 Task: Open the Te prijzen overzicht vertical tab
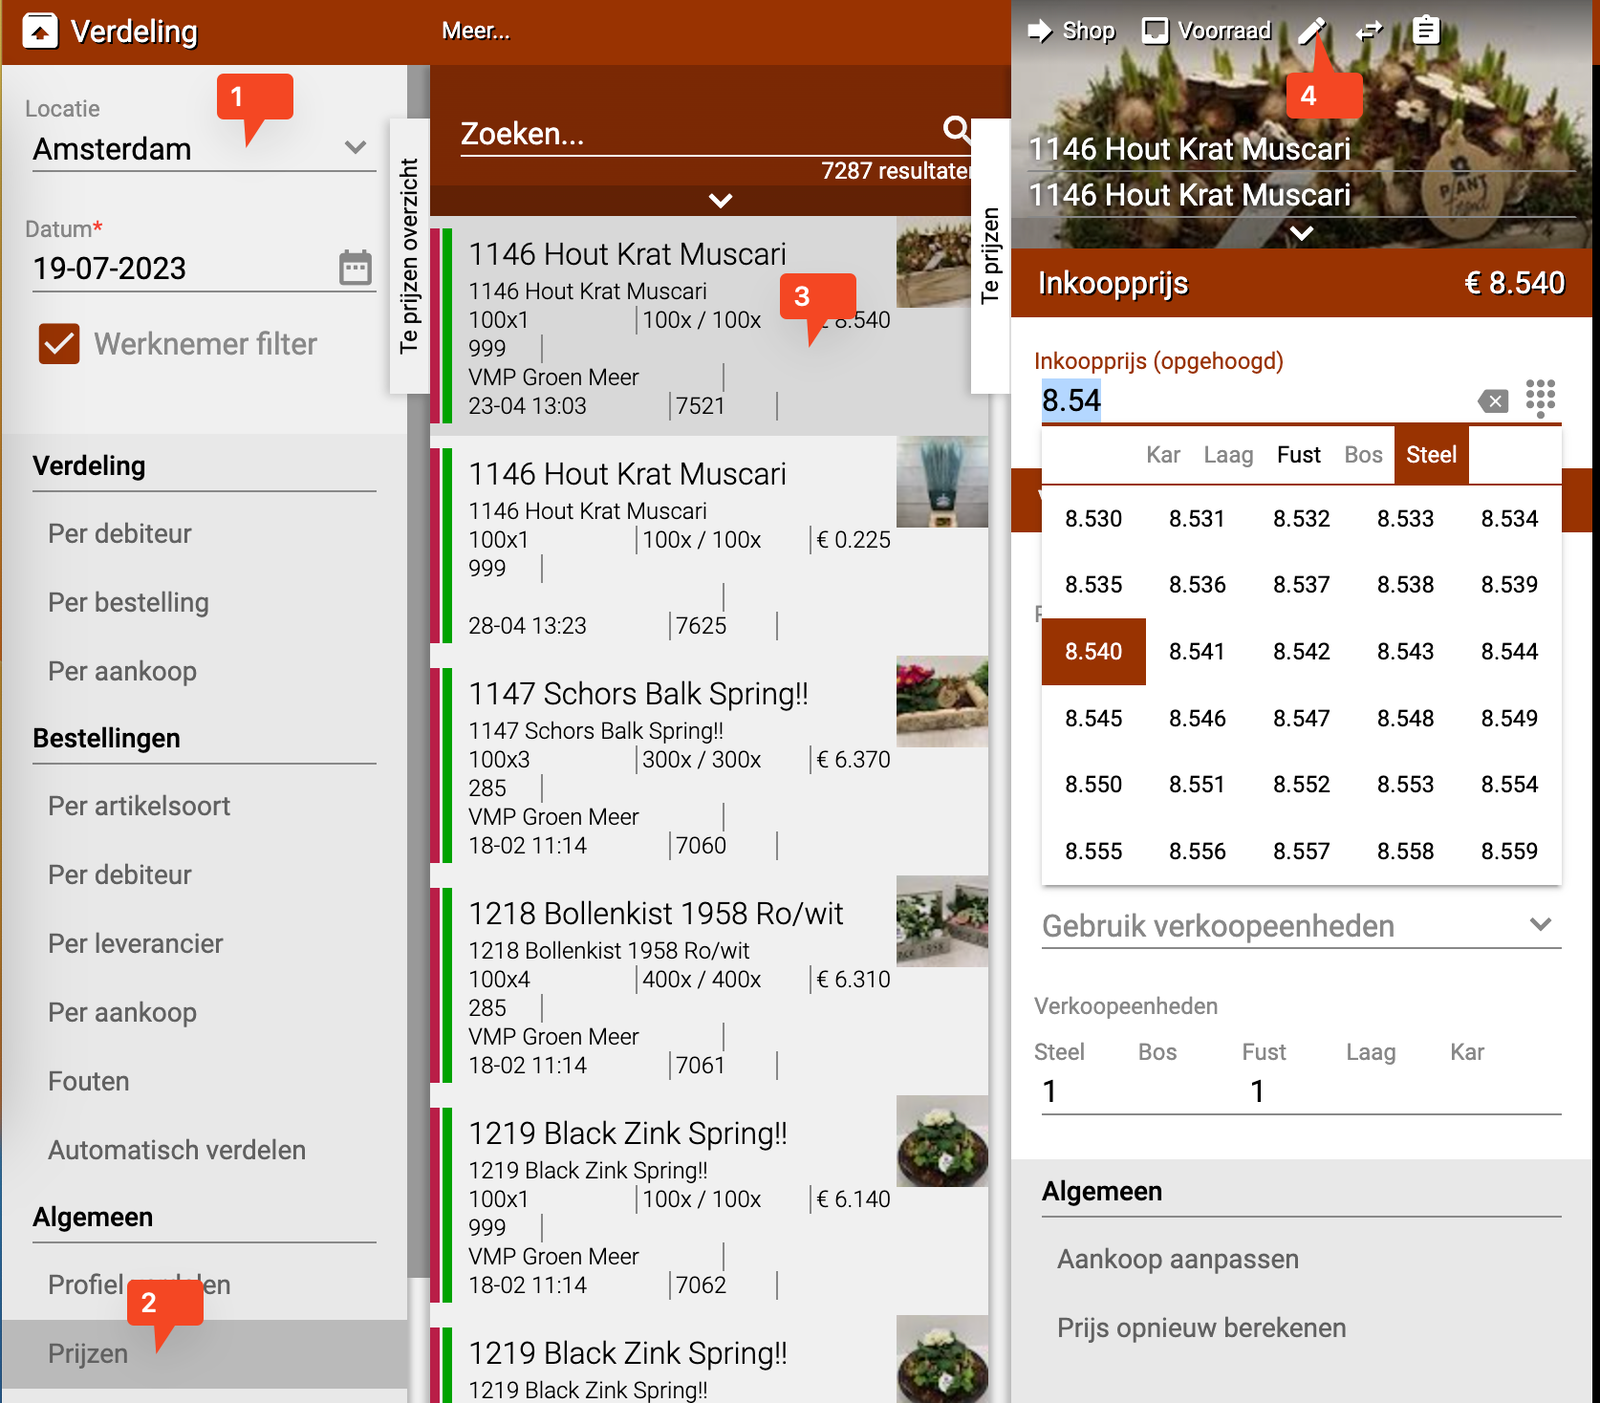(409, 256)
